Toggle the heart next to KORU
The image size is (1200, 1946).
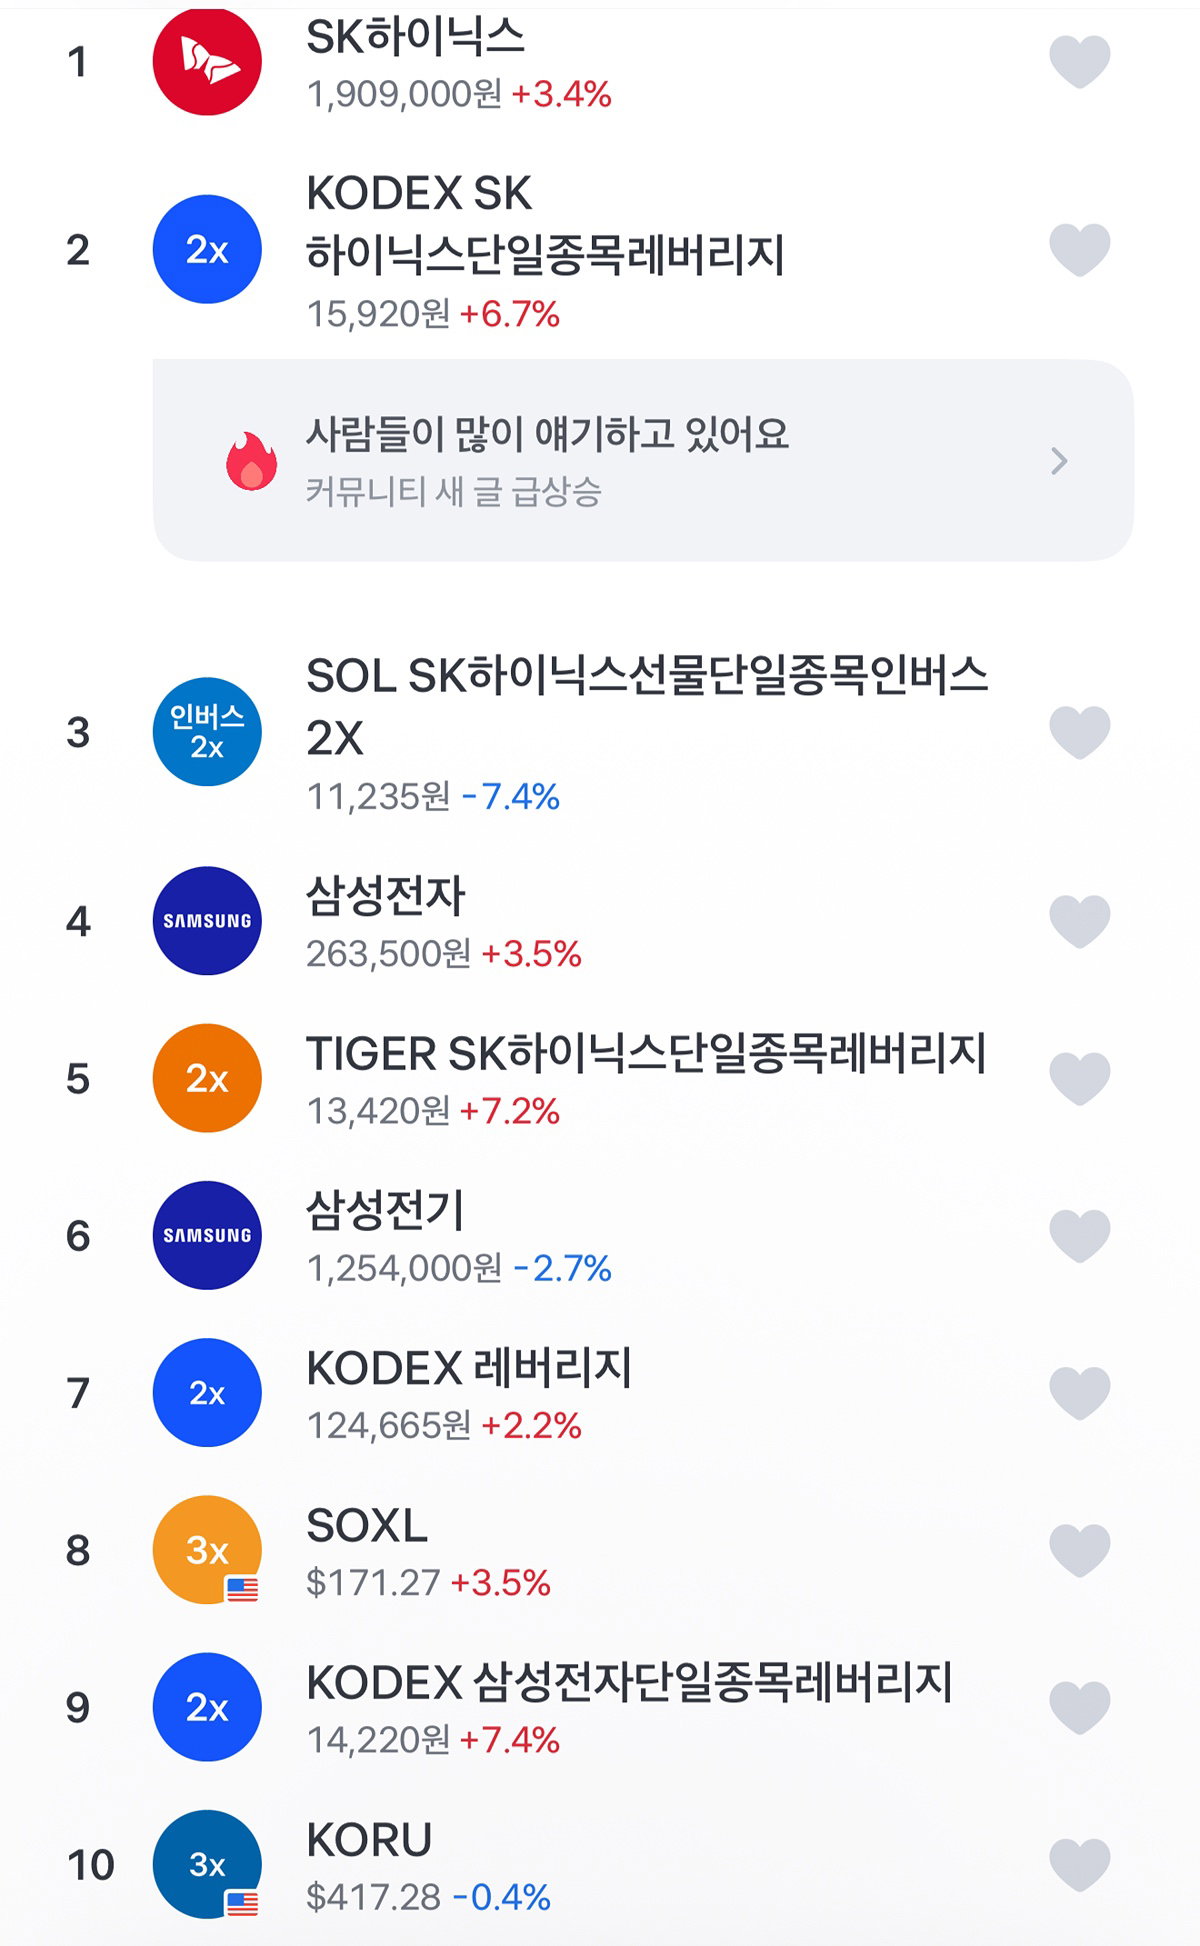click(x=1080, y=1864)
